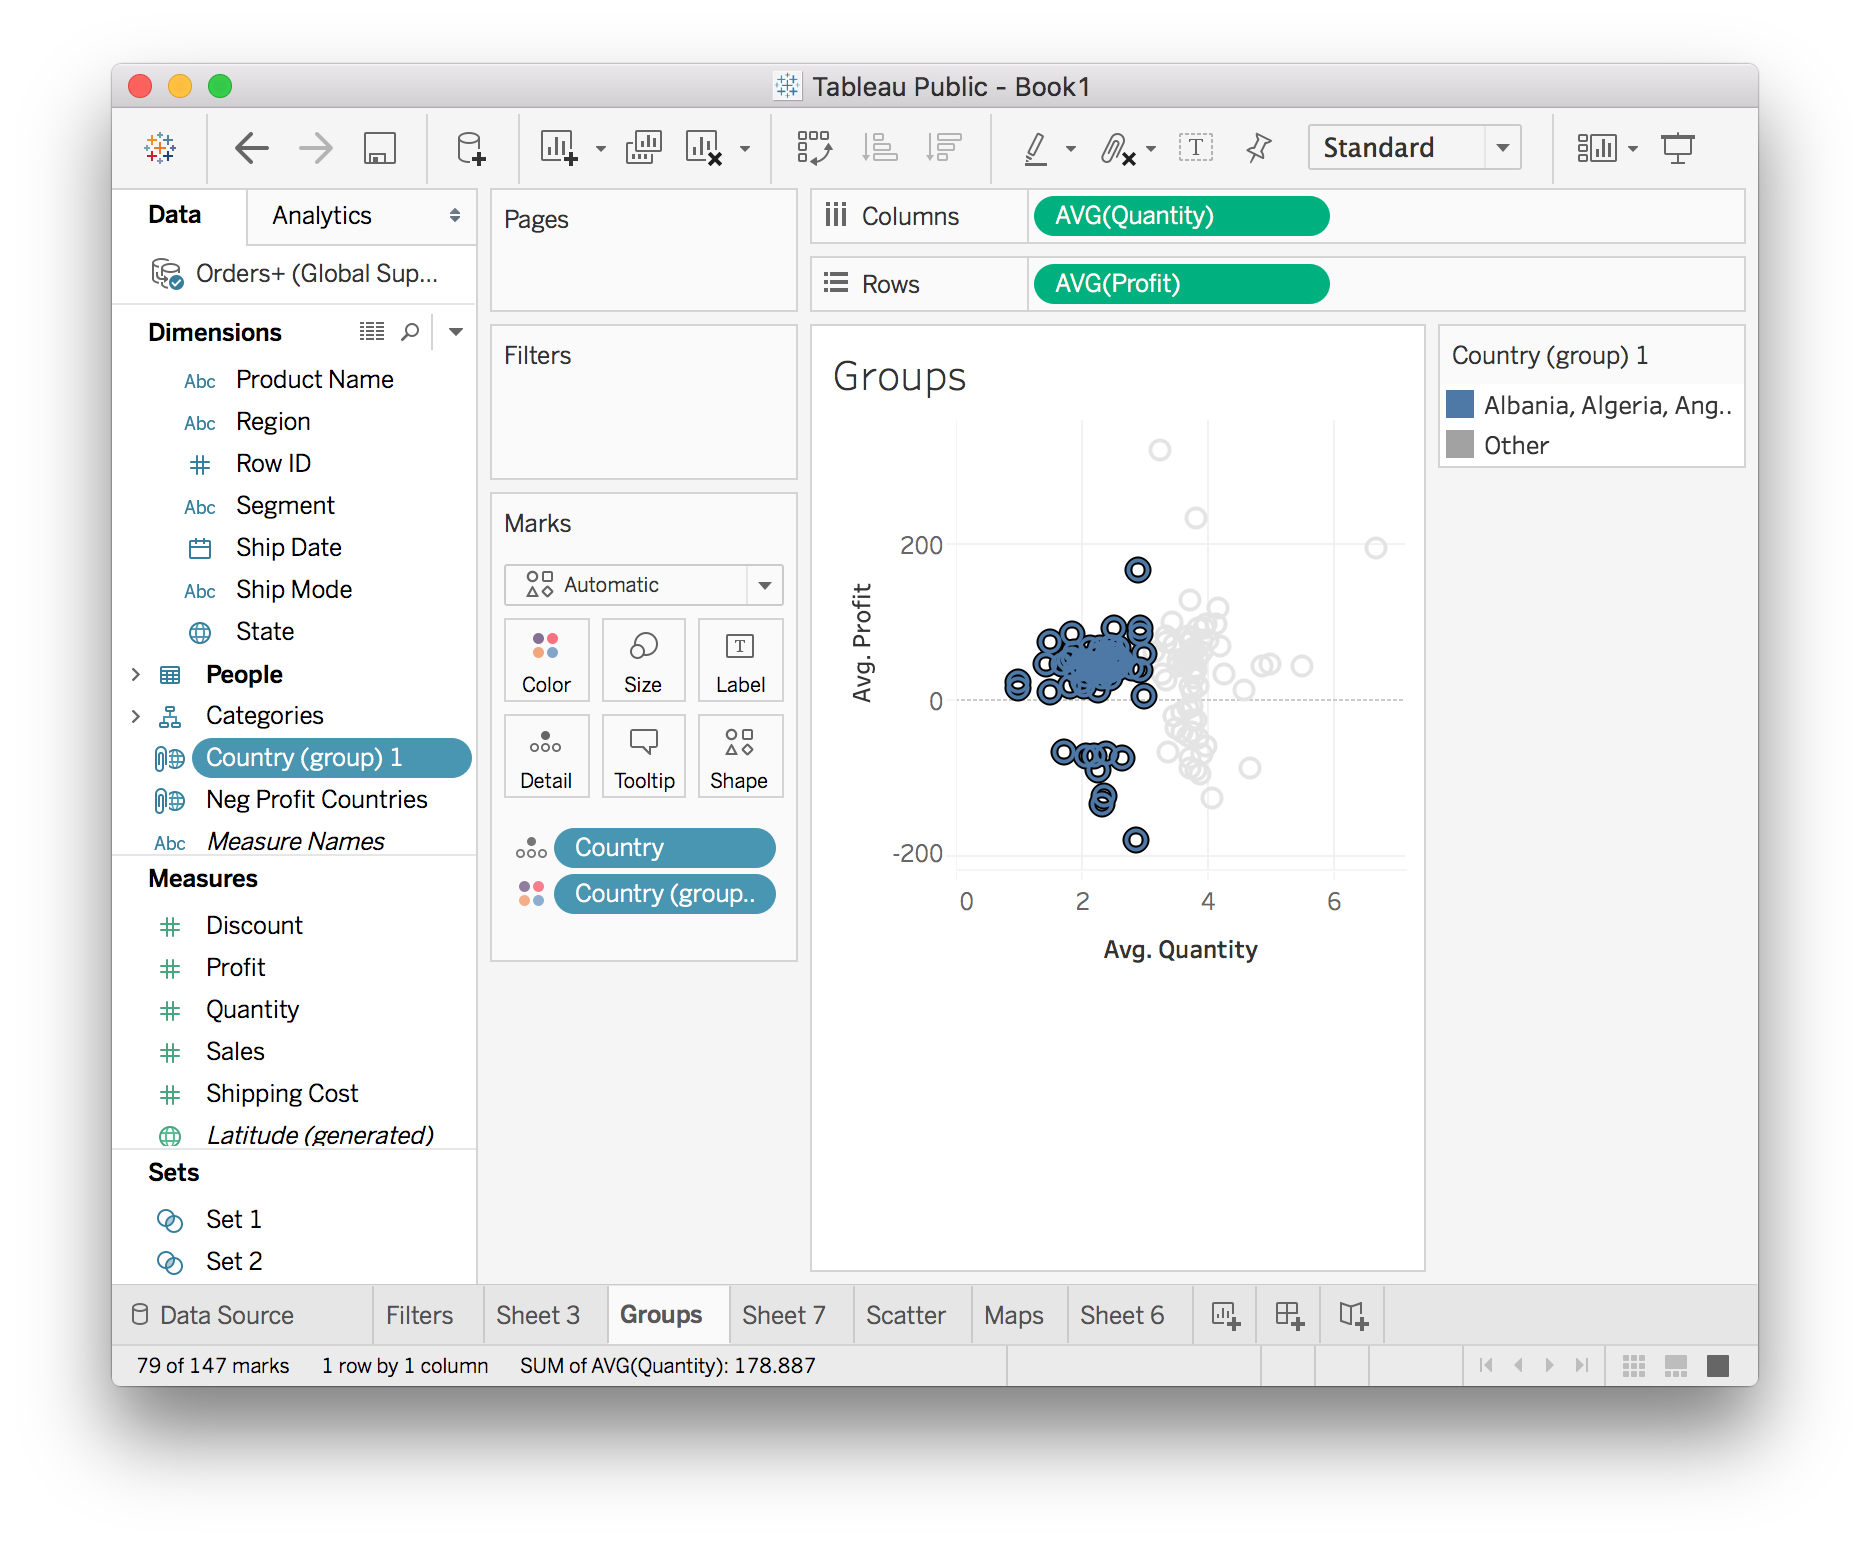Click the Save workbook icon
Image resolution: width=1870 pixels, height=1546 pixels.
(x=379, y=148)
